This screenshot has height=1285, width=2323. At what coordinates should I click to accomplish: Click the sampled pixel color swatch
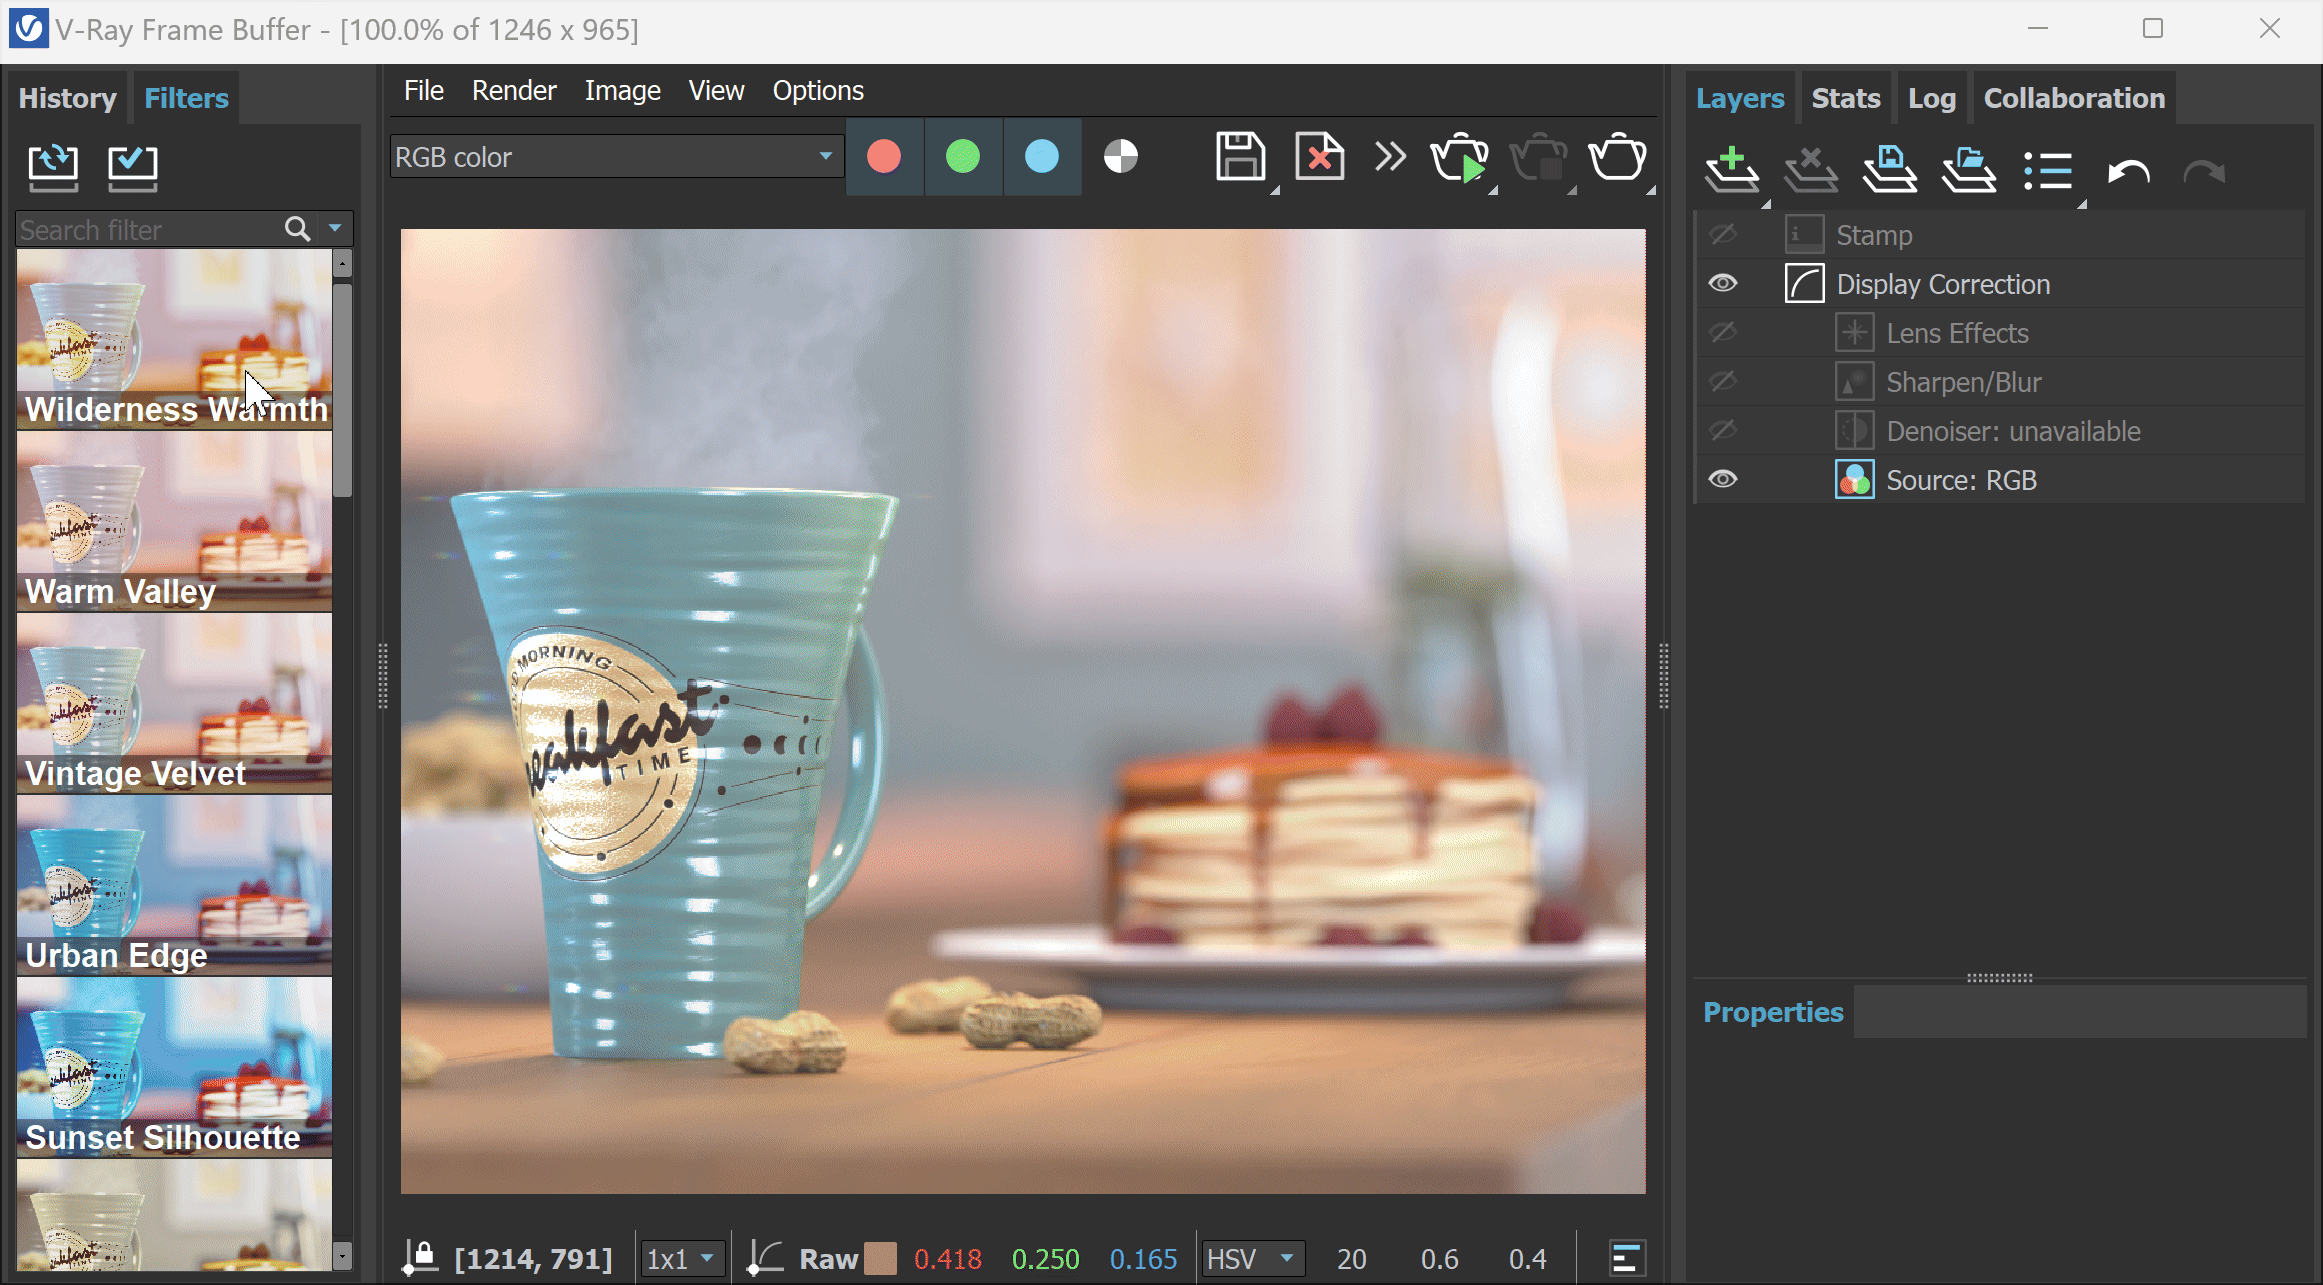[880, 1258]
